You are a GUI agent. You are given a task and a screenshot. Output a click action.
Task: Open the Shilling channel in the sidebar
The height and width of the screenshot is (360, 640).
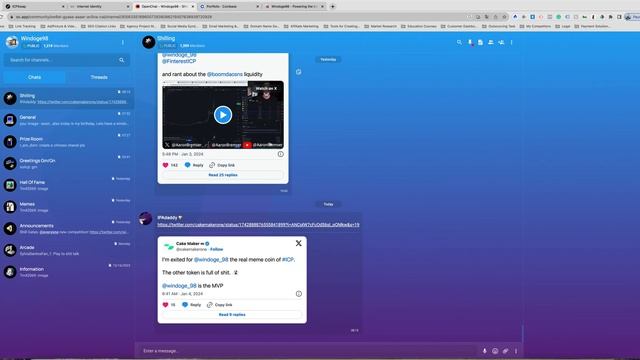[67, 98]
